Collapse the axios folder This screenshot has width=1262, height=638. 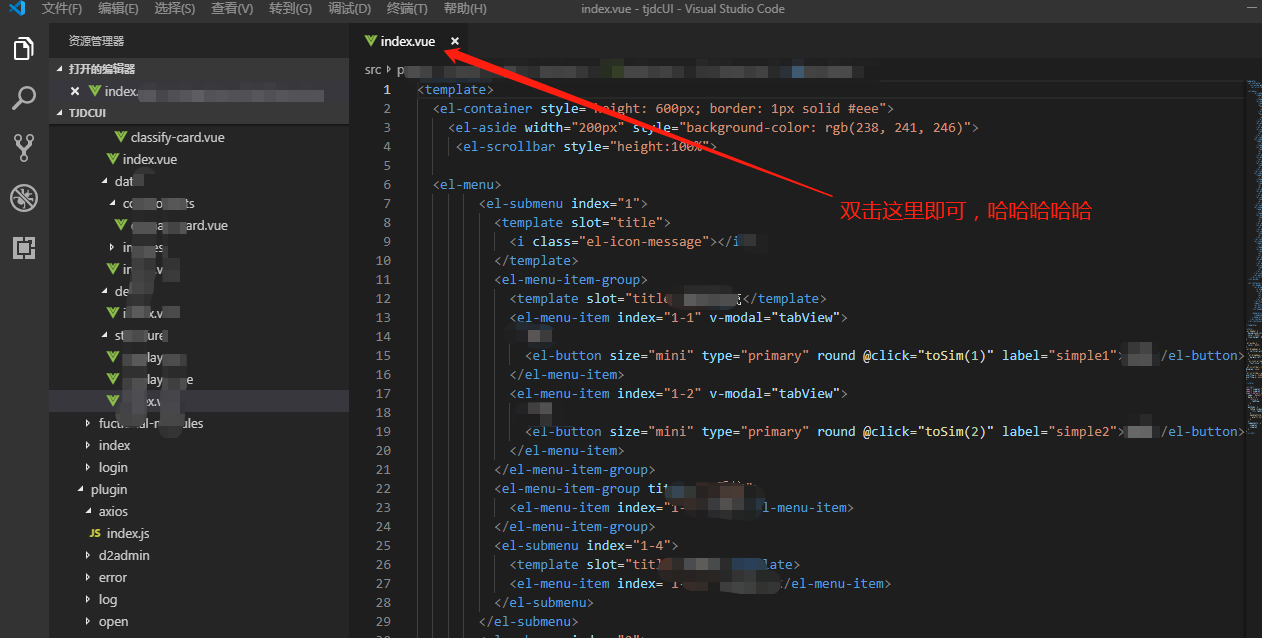(199, 511)
